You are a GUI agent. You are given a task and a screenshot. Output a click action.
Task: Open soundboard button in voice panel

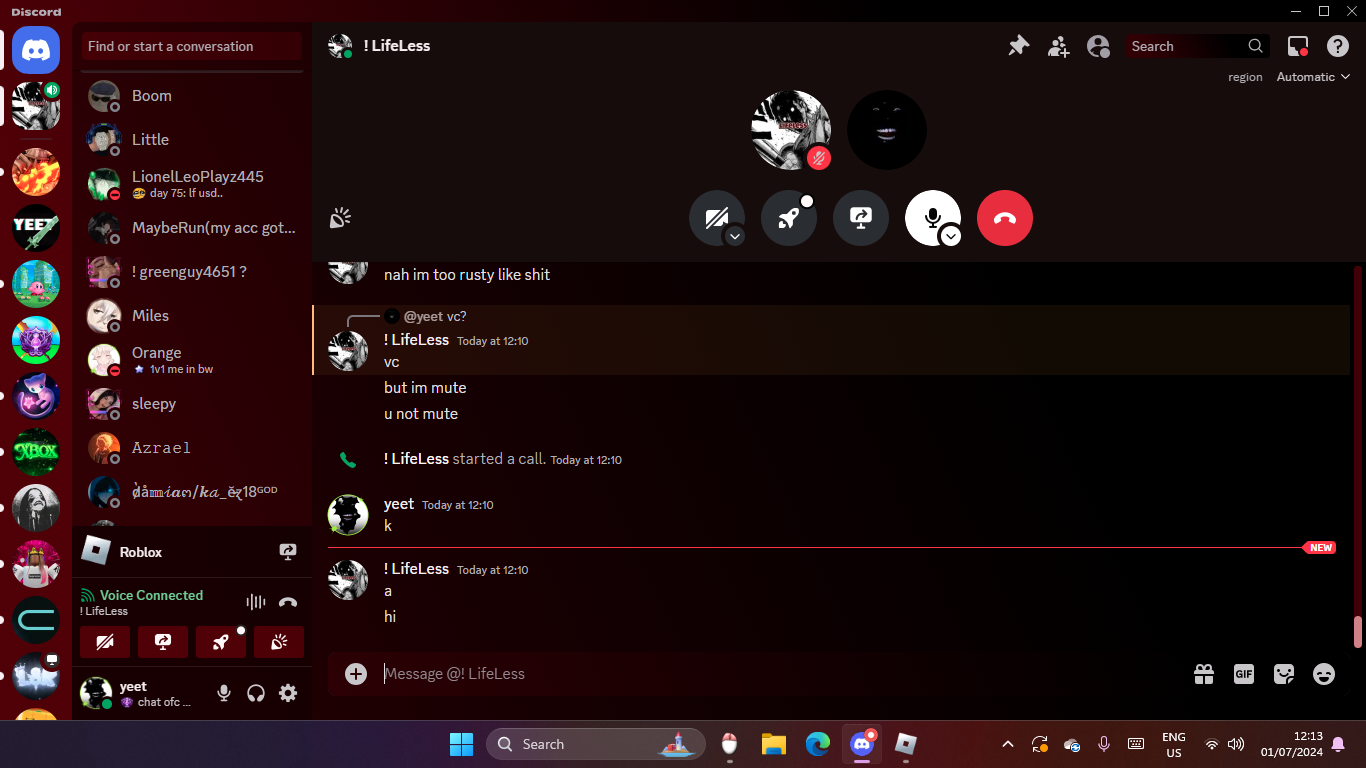tap(279, 642)
